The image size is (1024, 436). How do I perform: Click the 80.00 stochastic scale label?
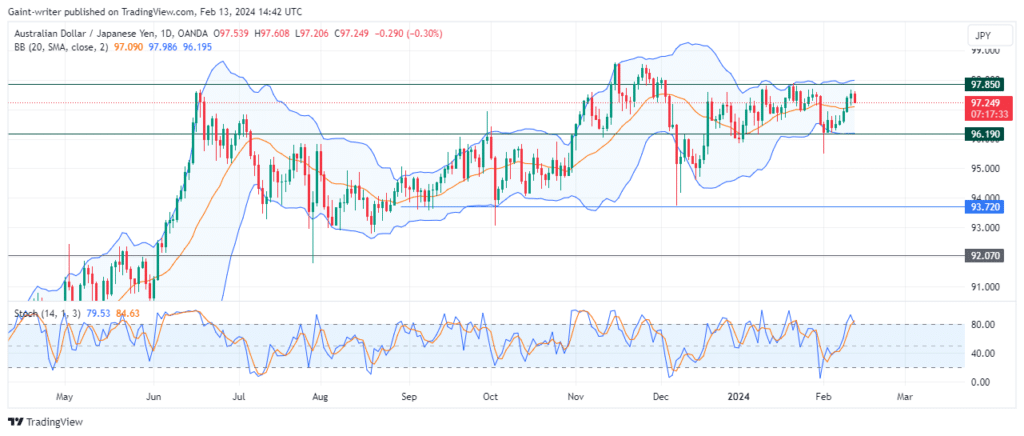(x=984, y=324)
